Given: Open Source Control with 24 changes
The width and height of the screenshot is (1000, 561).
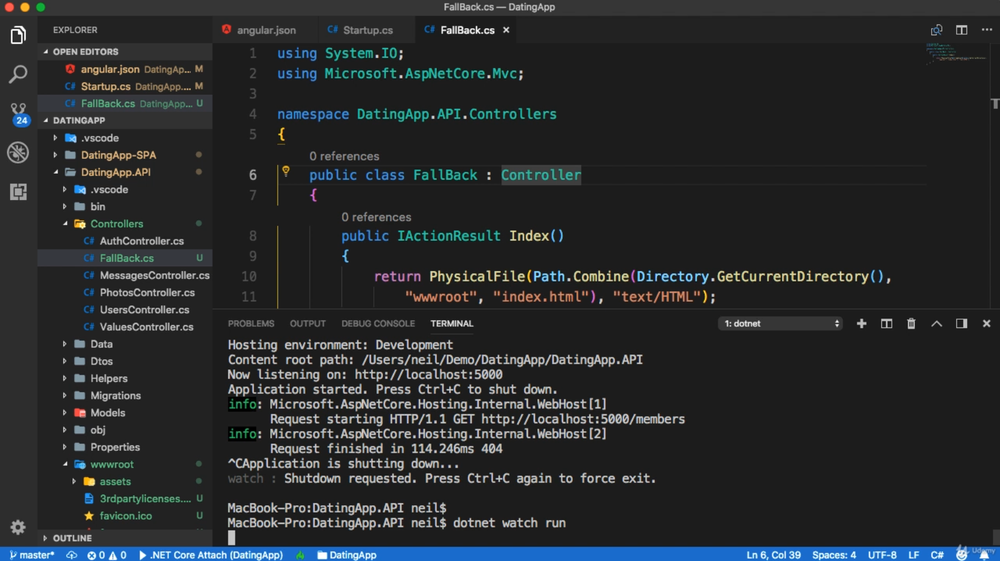Looking at the screenshot, I should pyautogui.click(x=18, y=113).
